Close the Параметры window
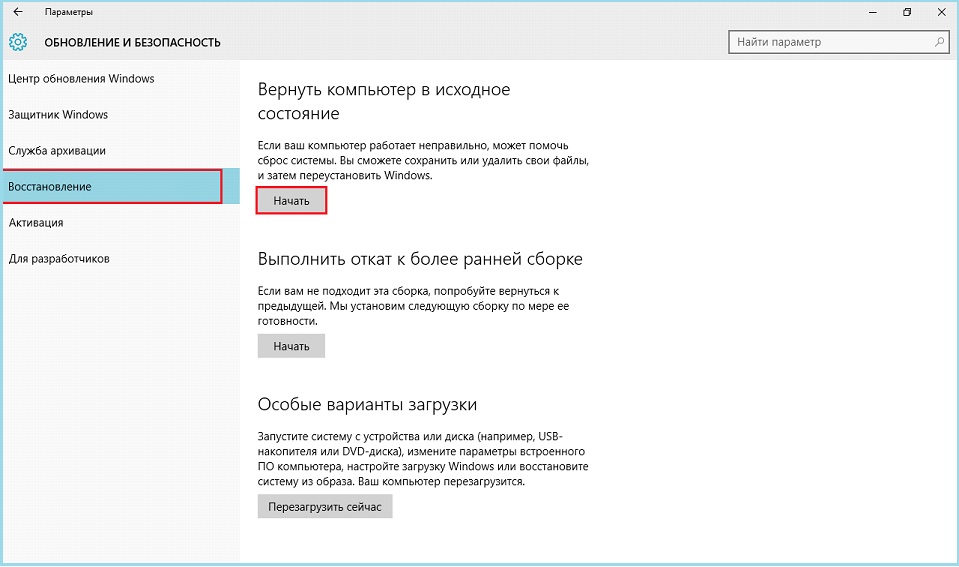The width and height of the screenshot is (959, 567). [x=939, y=12]
